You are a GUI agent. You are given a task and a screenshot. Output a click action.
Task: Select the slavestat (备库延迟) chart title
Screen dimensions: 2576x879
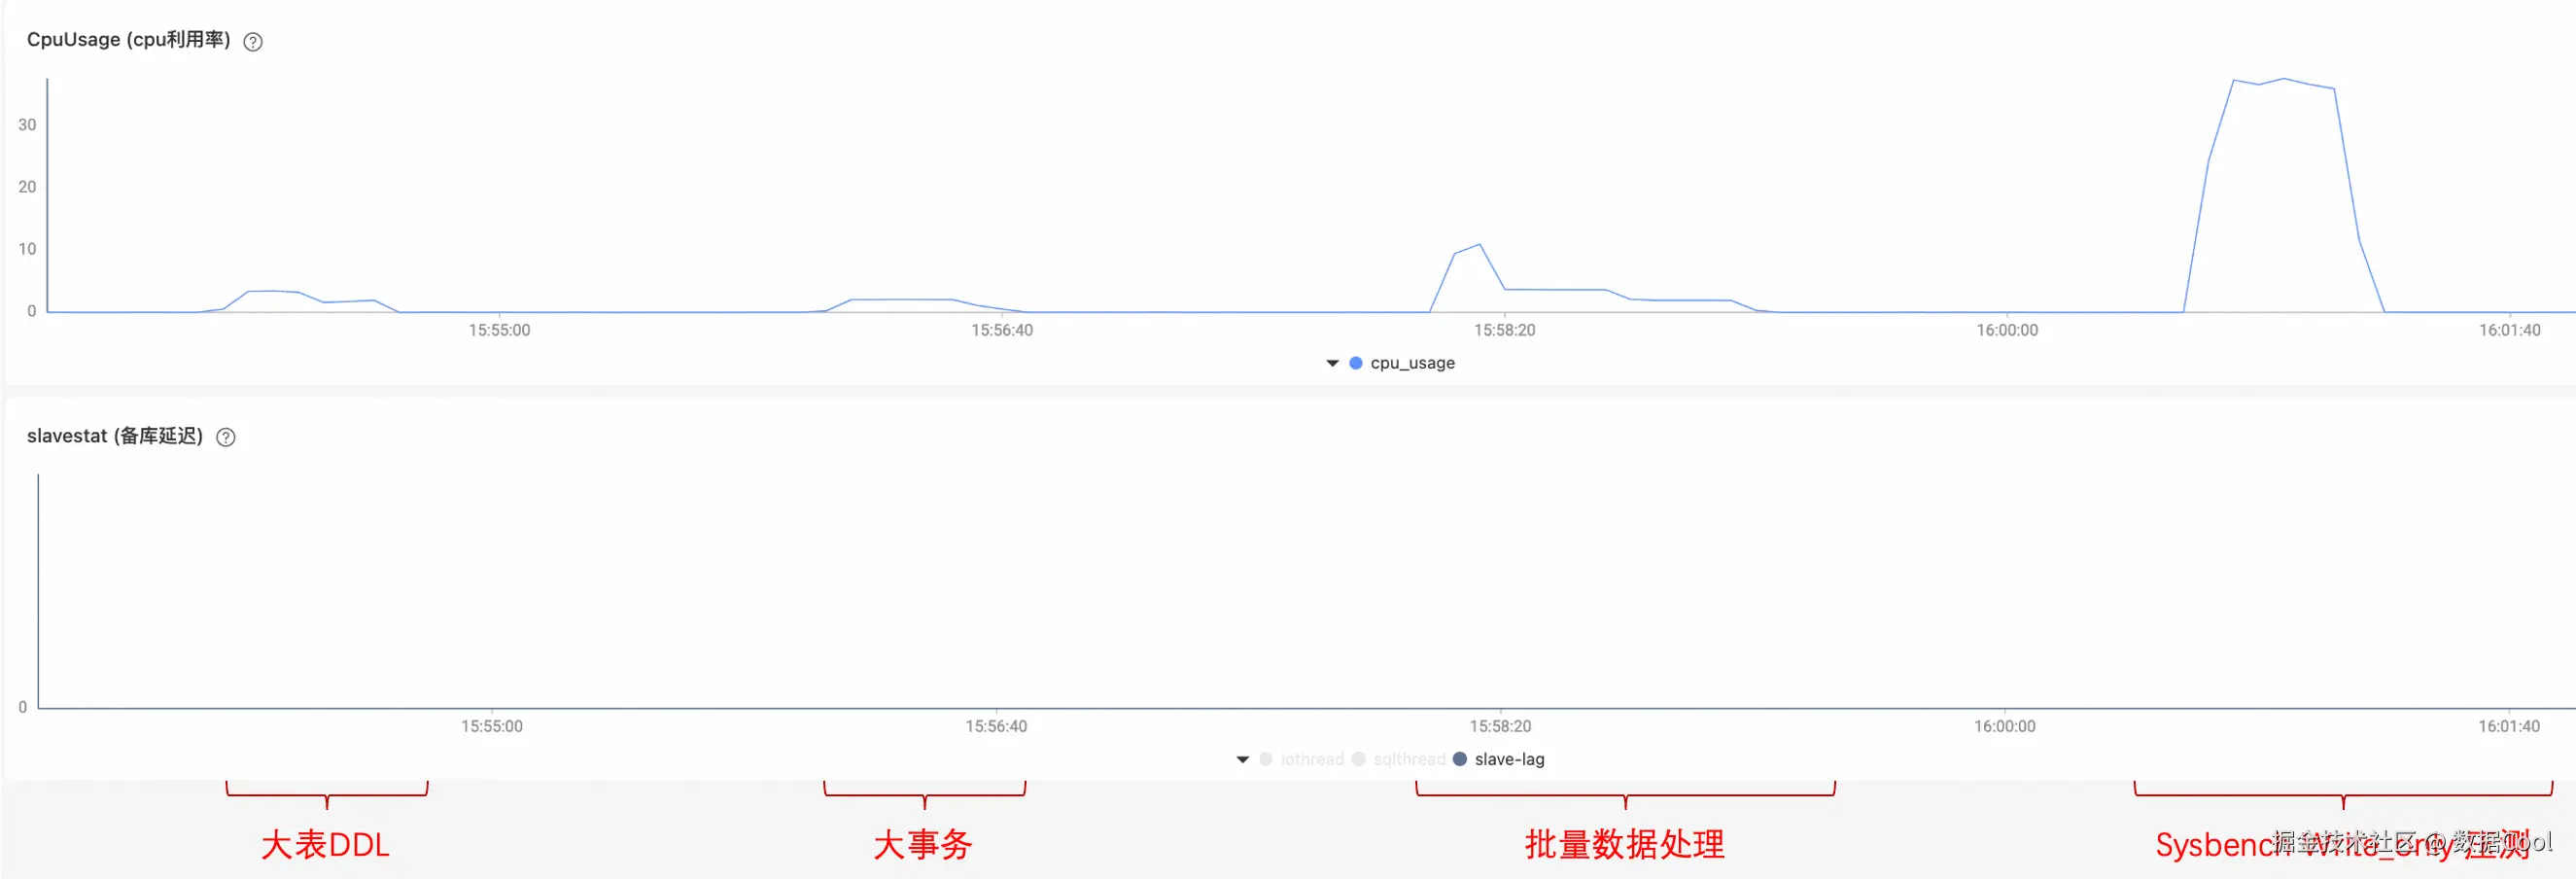115,436
